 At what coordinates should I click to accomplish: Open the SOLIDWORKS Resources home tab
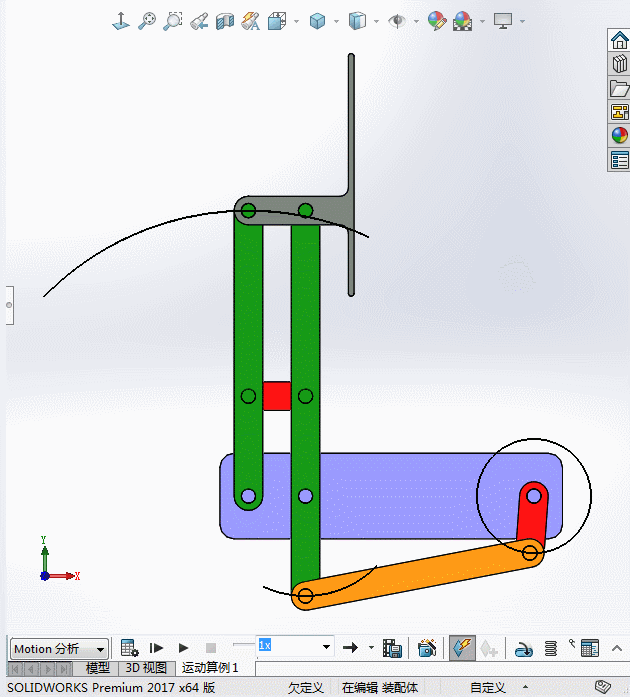pos(619,40)
